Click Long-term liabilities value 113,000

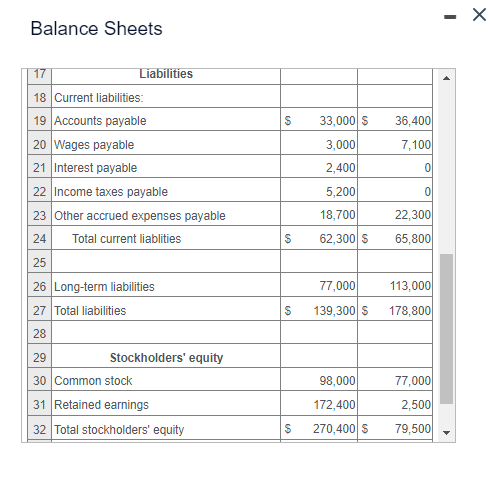coord(410,286)
